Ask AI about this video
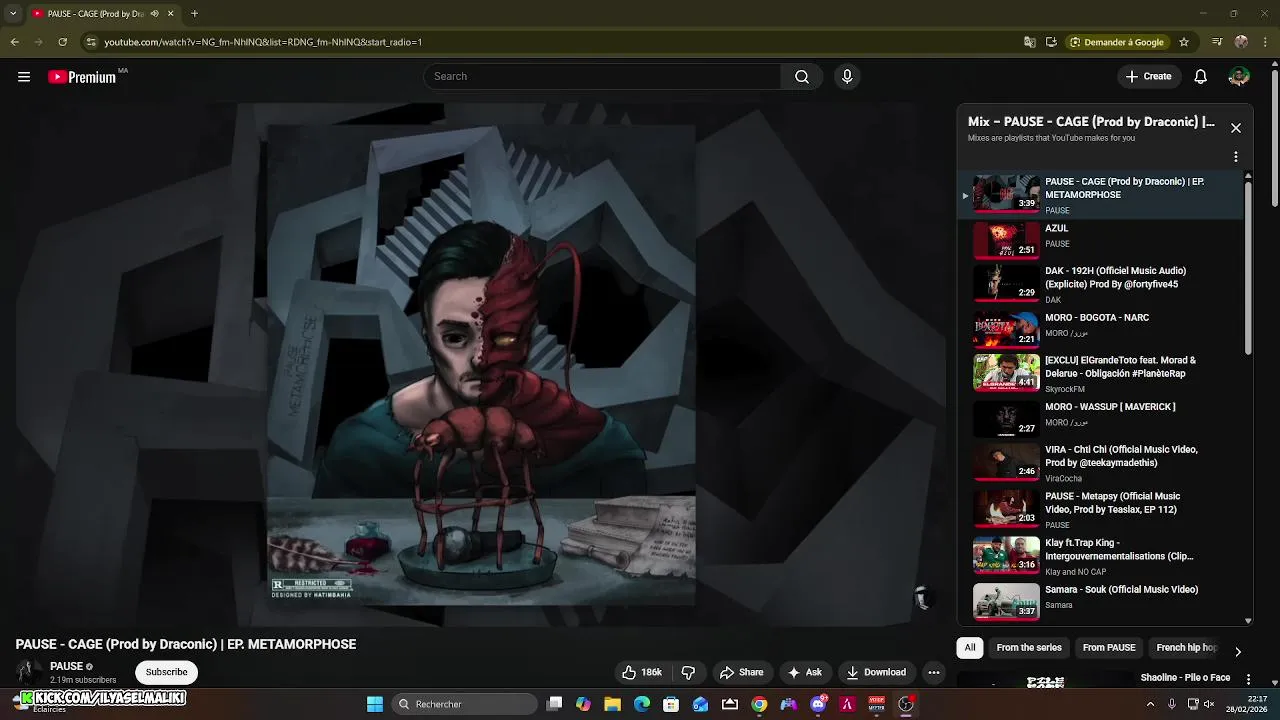 click(x=805, y=673)
